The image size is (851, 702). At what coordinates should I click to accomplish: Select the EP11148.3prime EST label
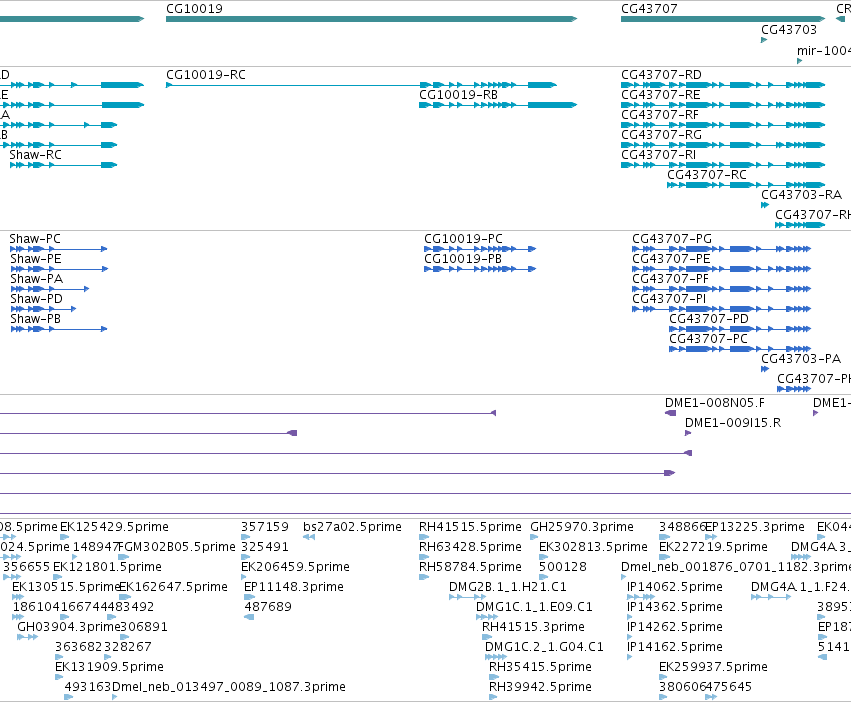pos(294,587)
